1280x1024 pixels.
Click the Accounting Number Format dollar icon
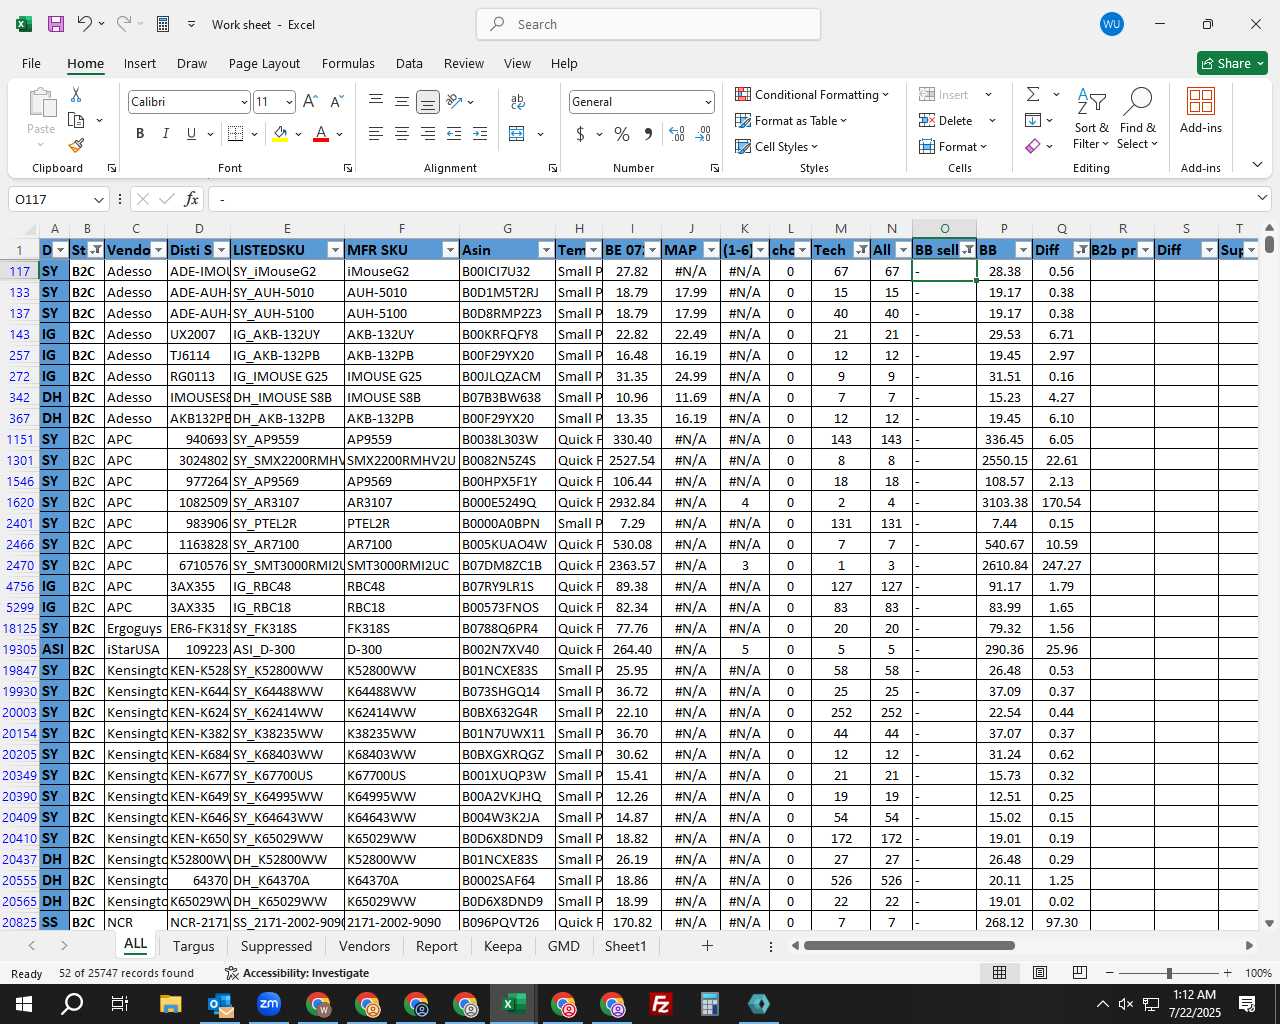point(580,134)
